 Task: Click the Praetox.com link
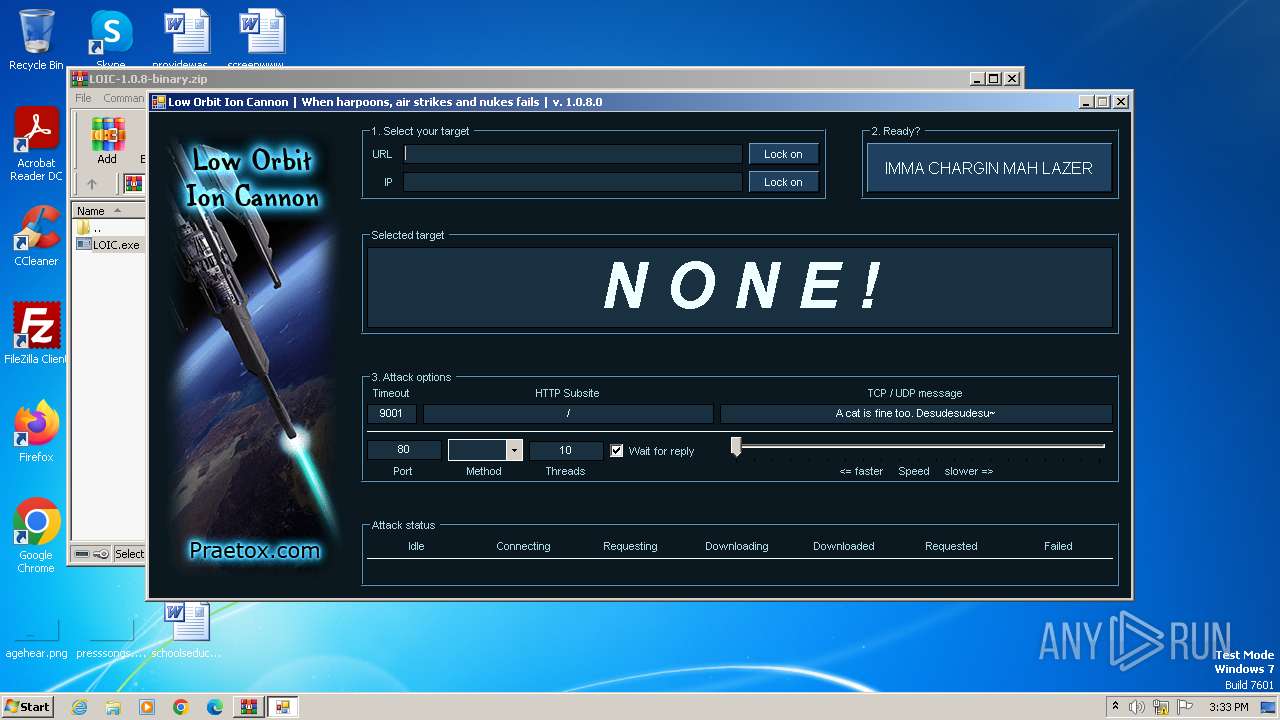pyautogui.click(x=254, y=550)
